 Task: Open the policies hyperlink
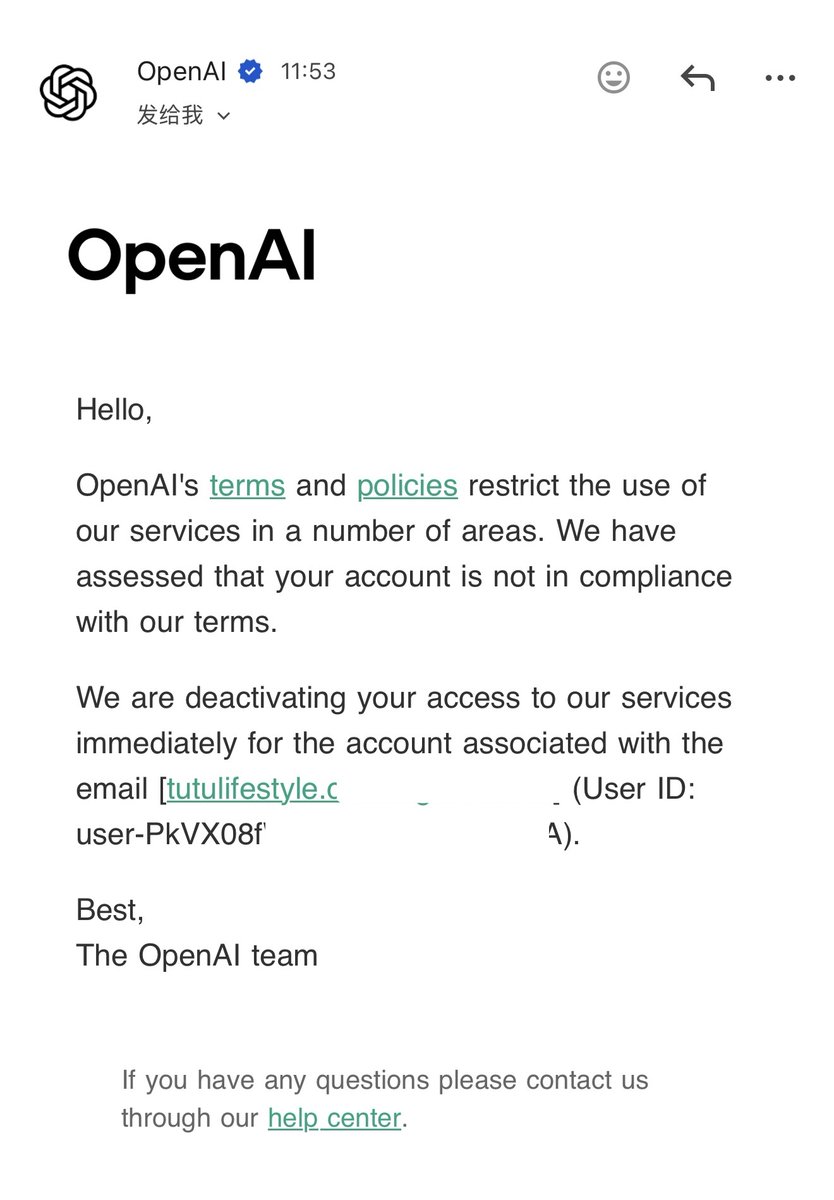(406, 486)
